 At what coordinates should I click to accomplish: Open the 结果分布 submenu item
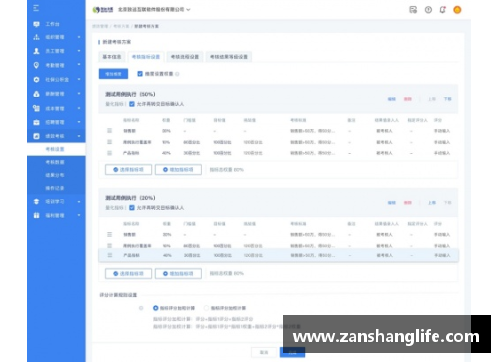coord(56,175)
